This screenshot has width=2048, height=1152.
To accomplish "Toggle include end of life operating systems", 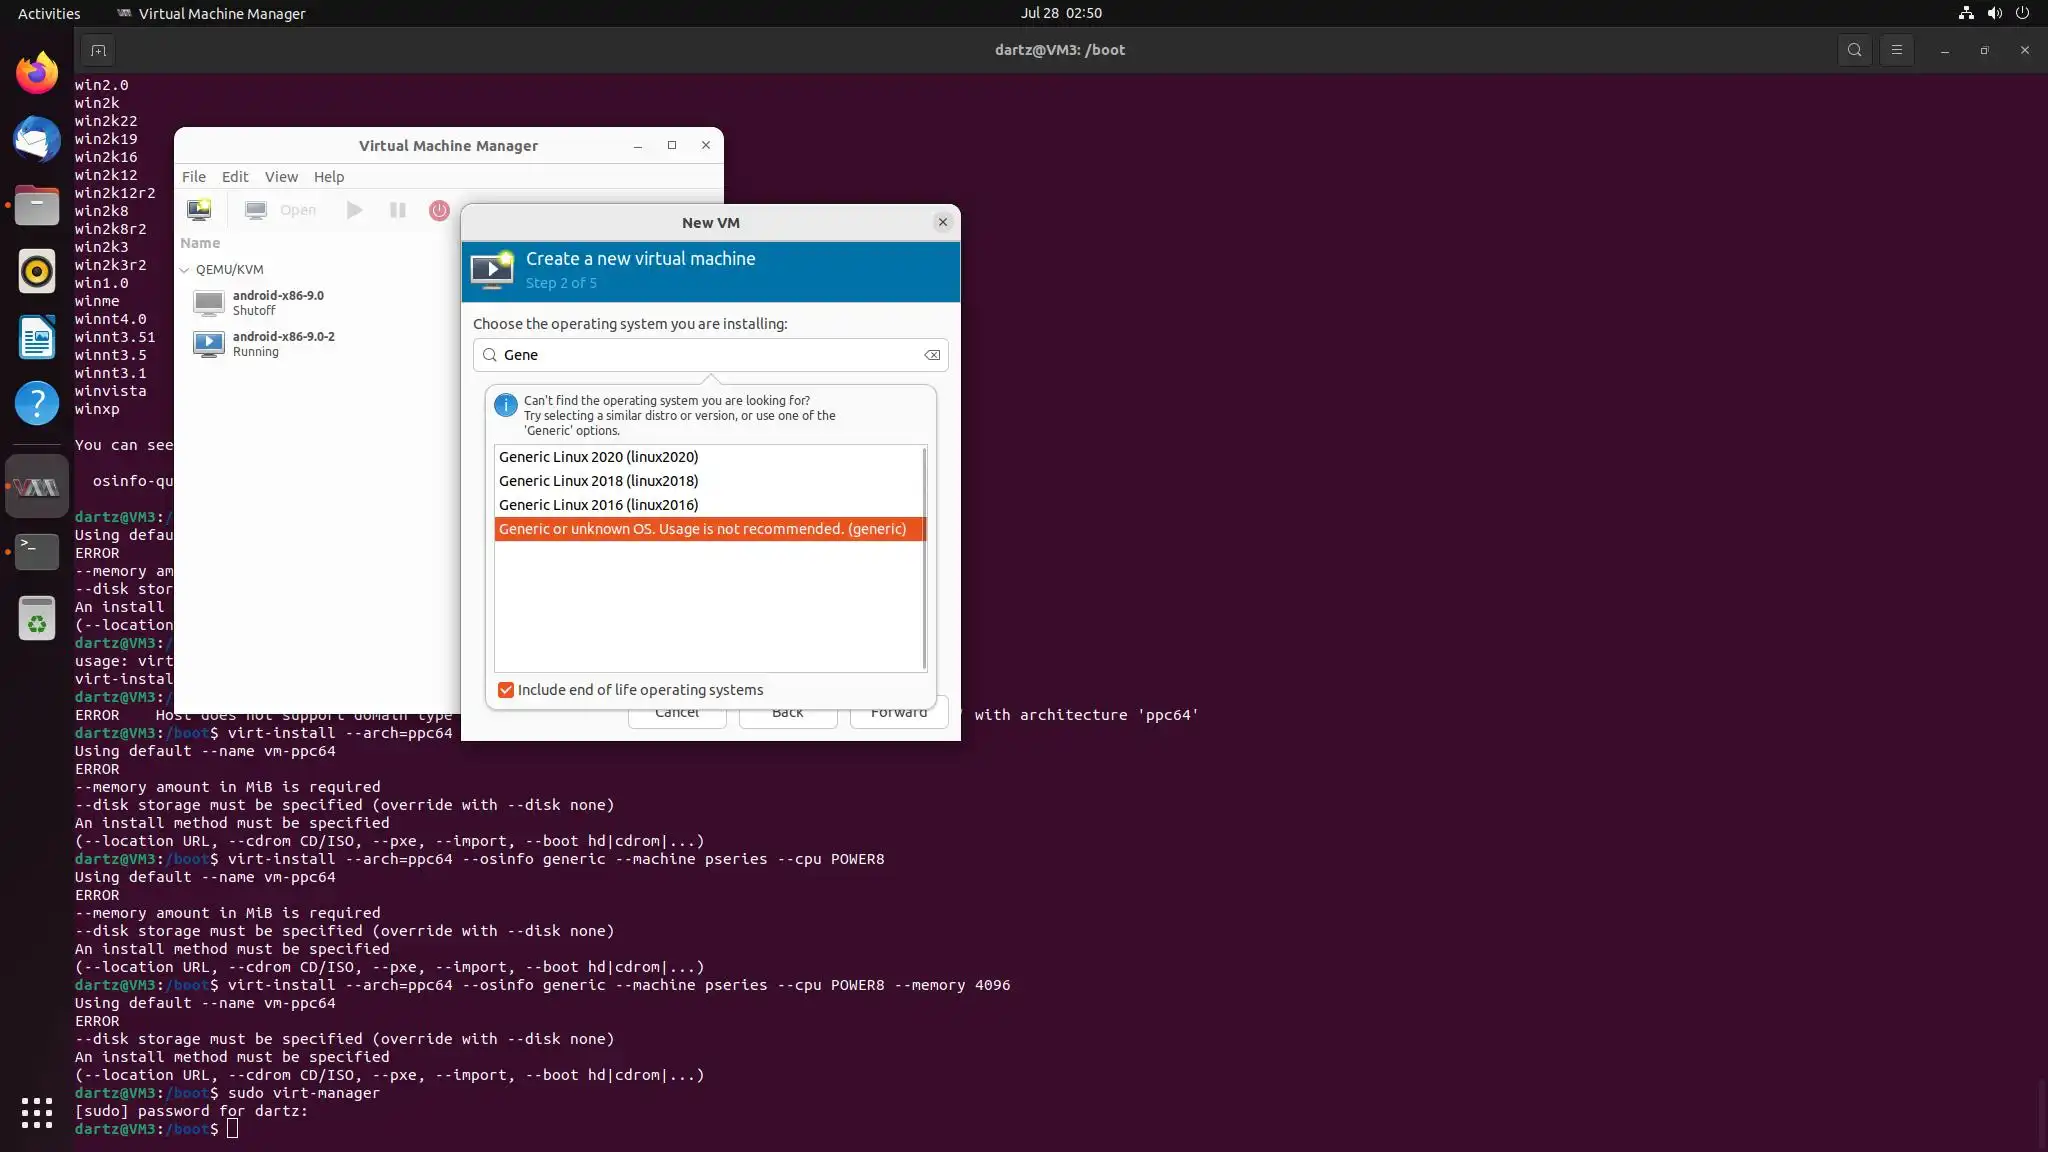I will 506,690.
